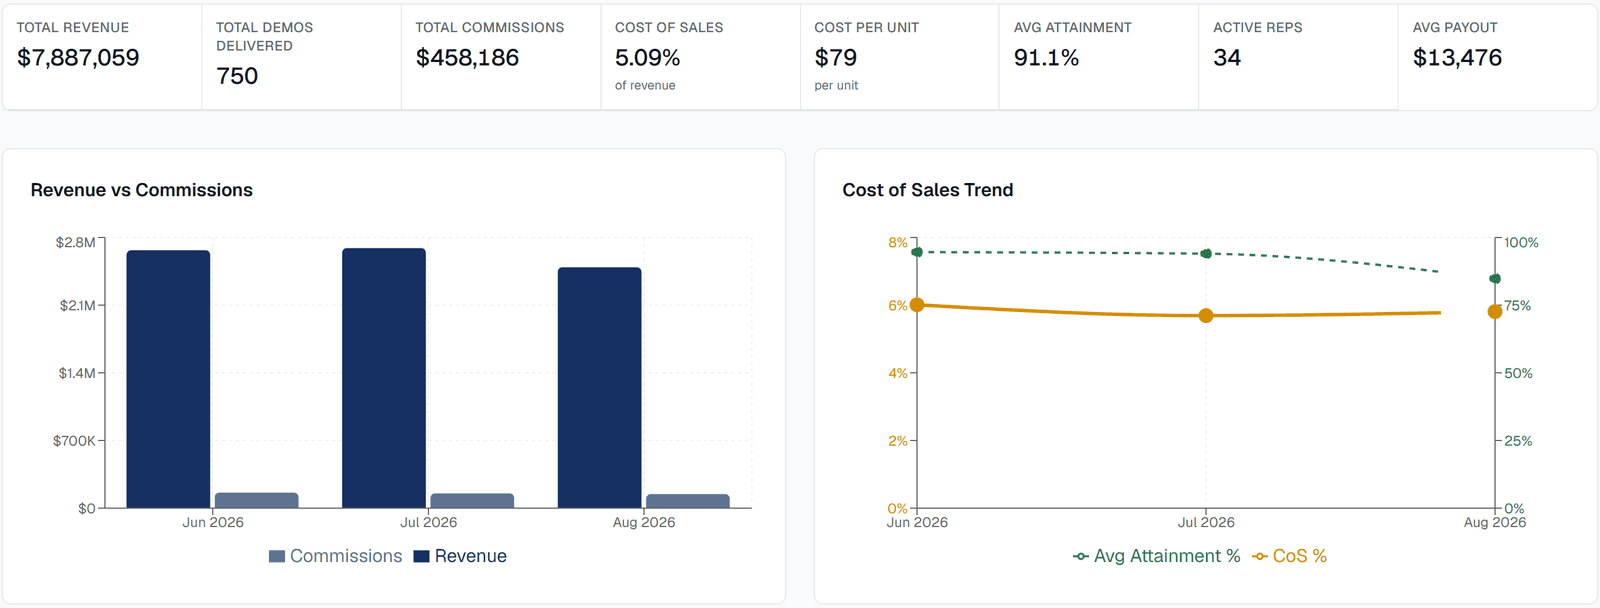Click the $700K y-axis label
Image resolution: width=1600 pixels, height=608 pixels.
(74, 440)
